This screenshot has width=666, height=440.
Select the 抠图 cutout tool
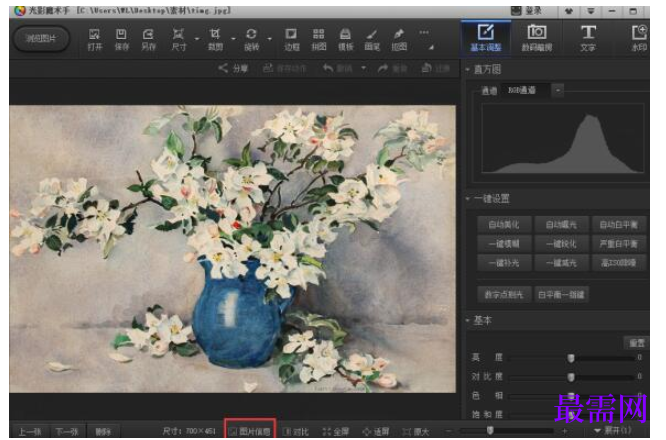pyautogui.click(x=399, y=40)
